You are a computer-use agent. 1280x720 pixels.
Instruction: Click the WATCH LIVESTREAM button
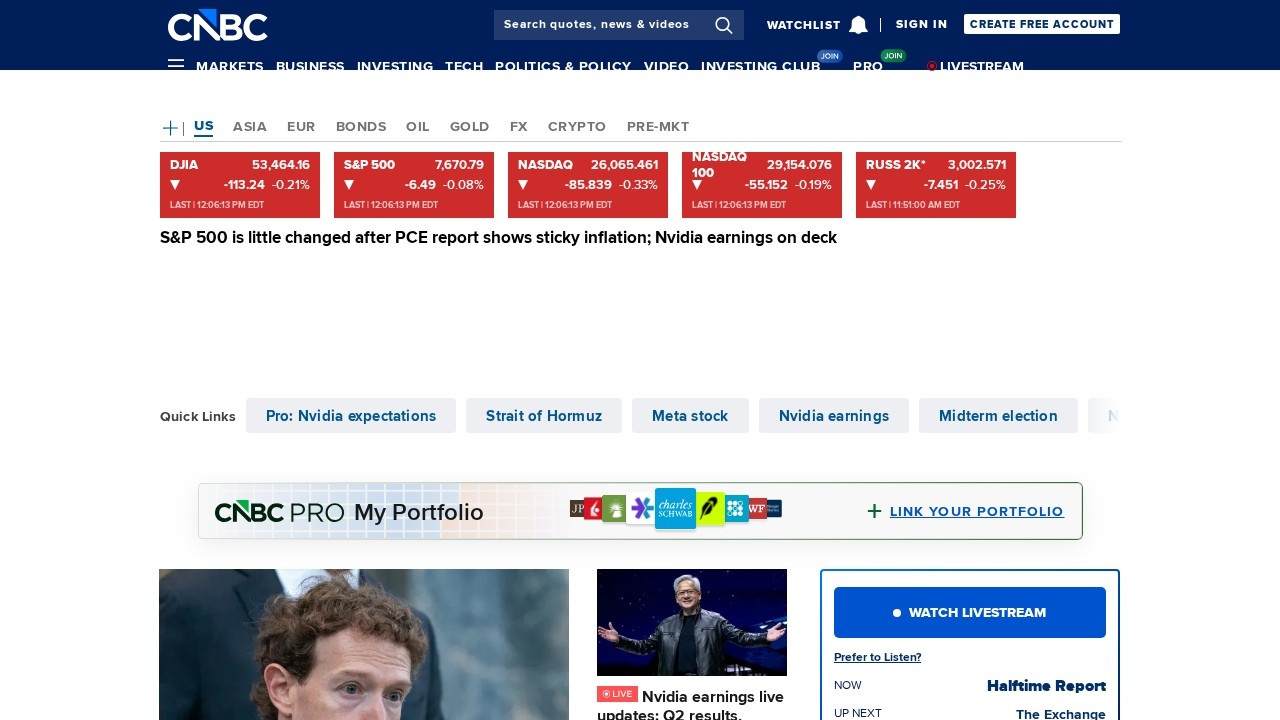(970, 612)
